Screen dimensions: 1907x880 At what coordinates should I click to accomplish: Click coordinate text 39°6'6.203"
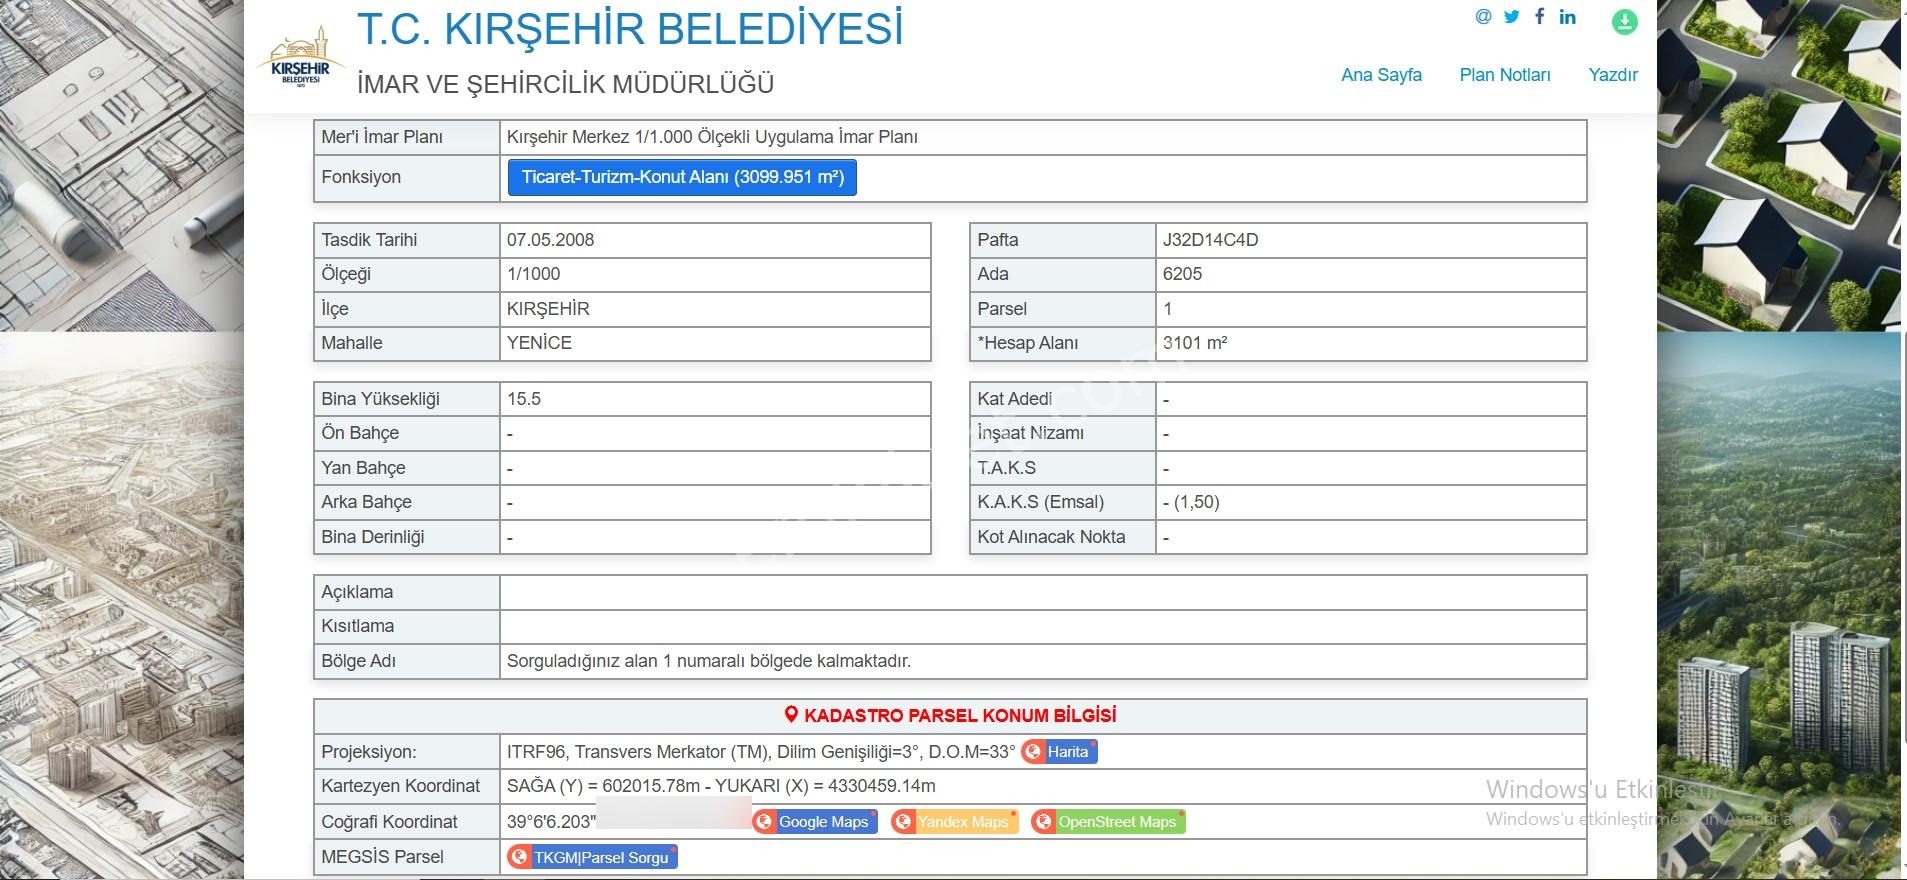(551, 822)
